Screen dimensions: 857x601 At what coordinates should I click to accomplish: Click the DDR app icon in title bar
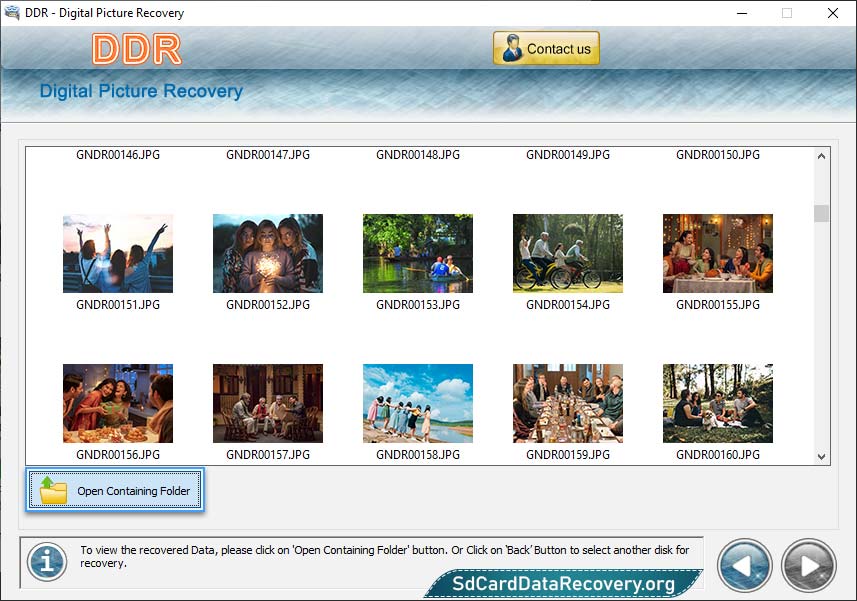click(x=13, y=13)
